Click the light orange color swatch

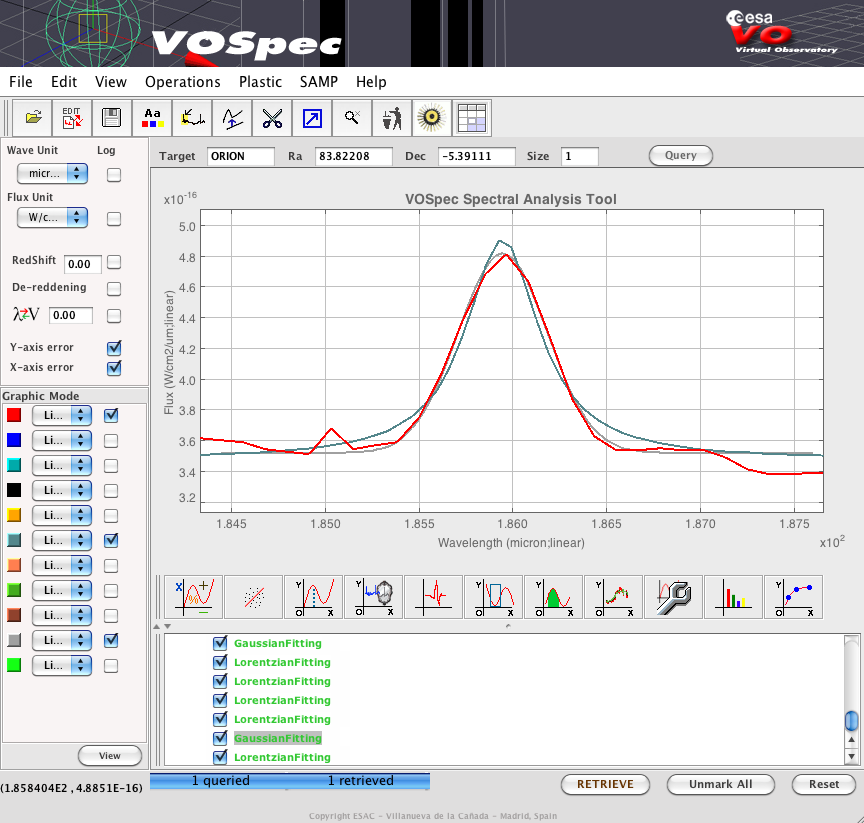pos(14,565)
